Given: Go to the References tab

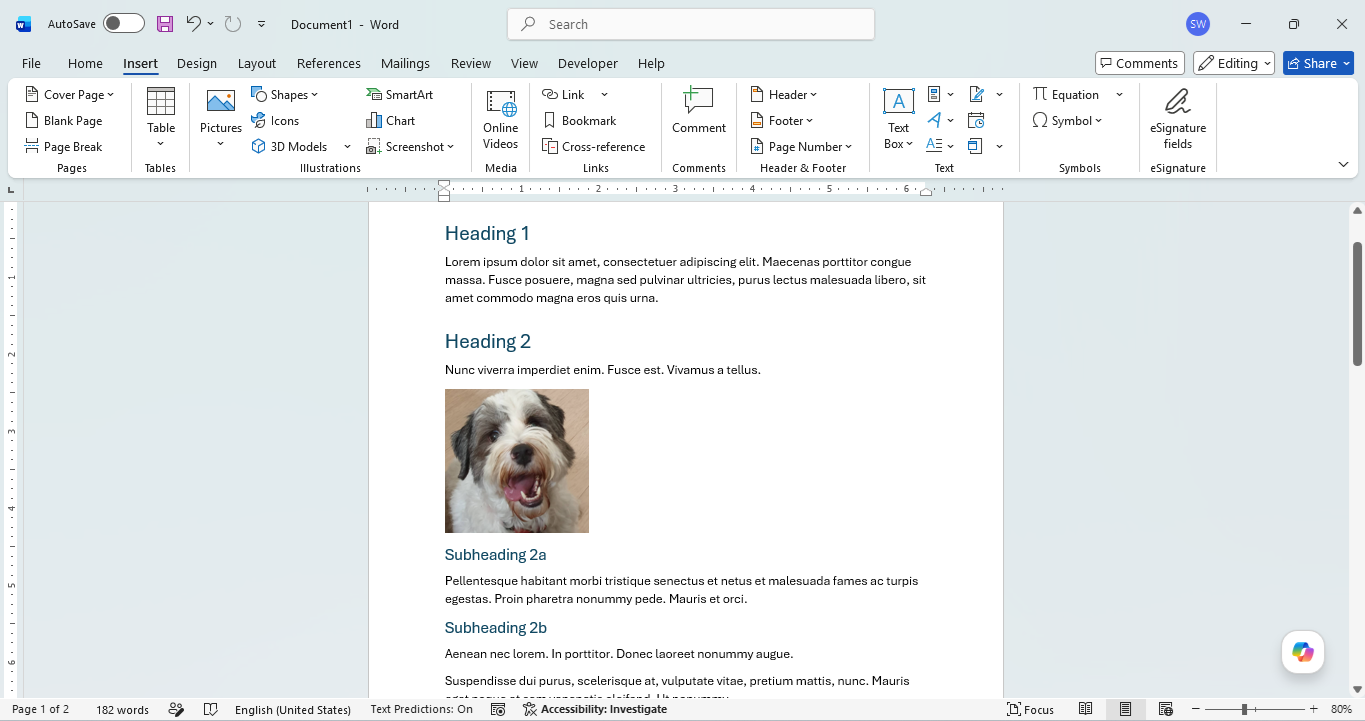Looking at the screenshot, I should [329, 63].
